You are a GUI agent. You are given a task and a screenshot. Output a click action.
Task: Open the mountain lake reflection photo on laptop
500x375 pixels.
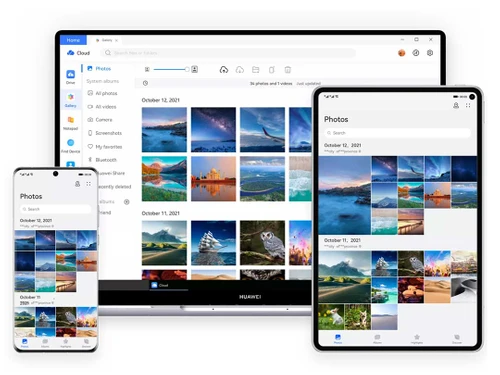pos(164,179)
